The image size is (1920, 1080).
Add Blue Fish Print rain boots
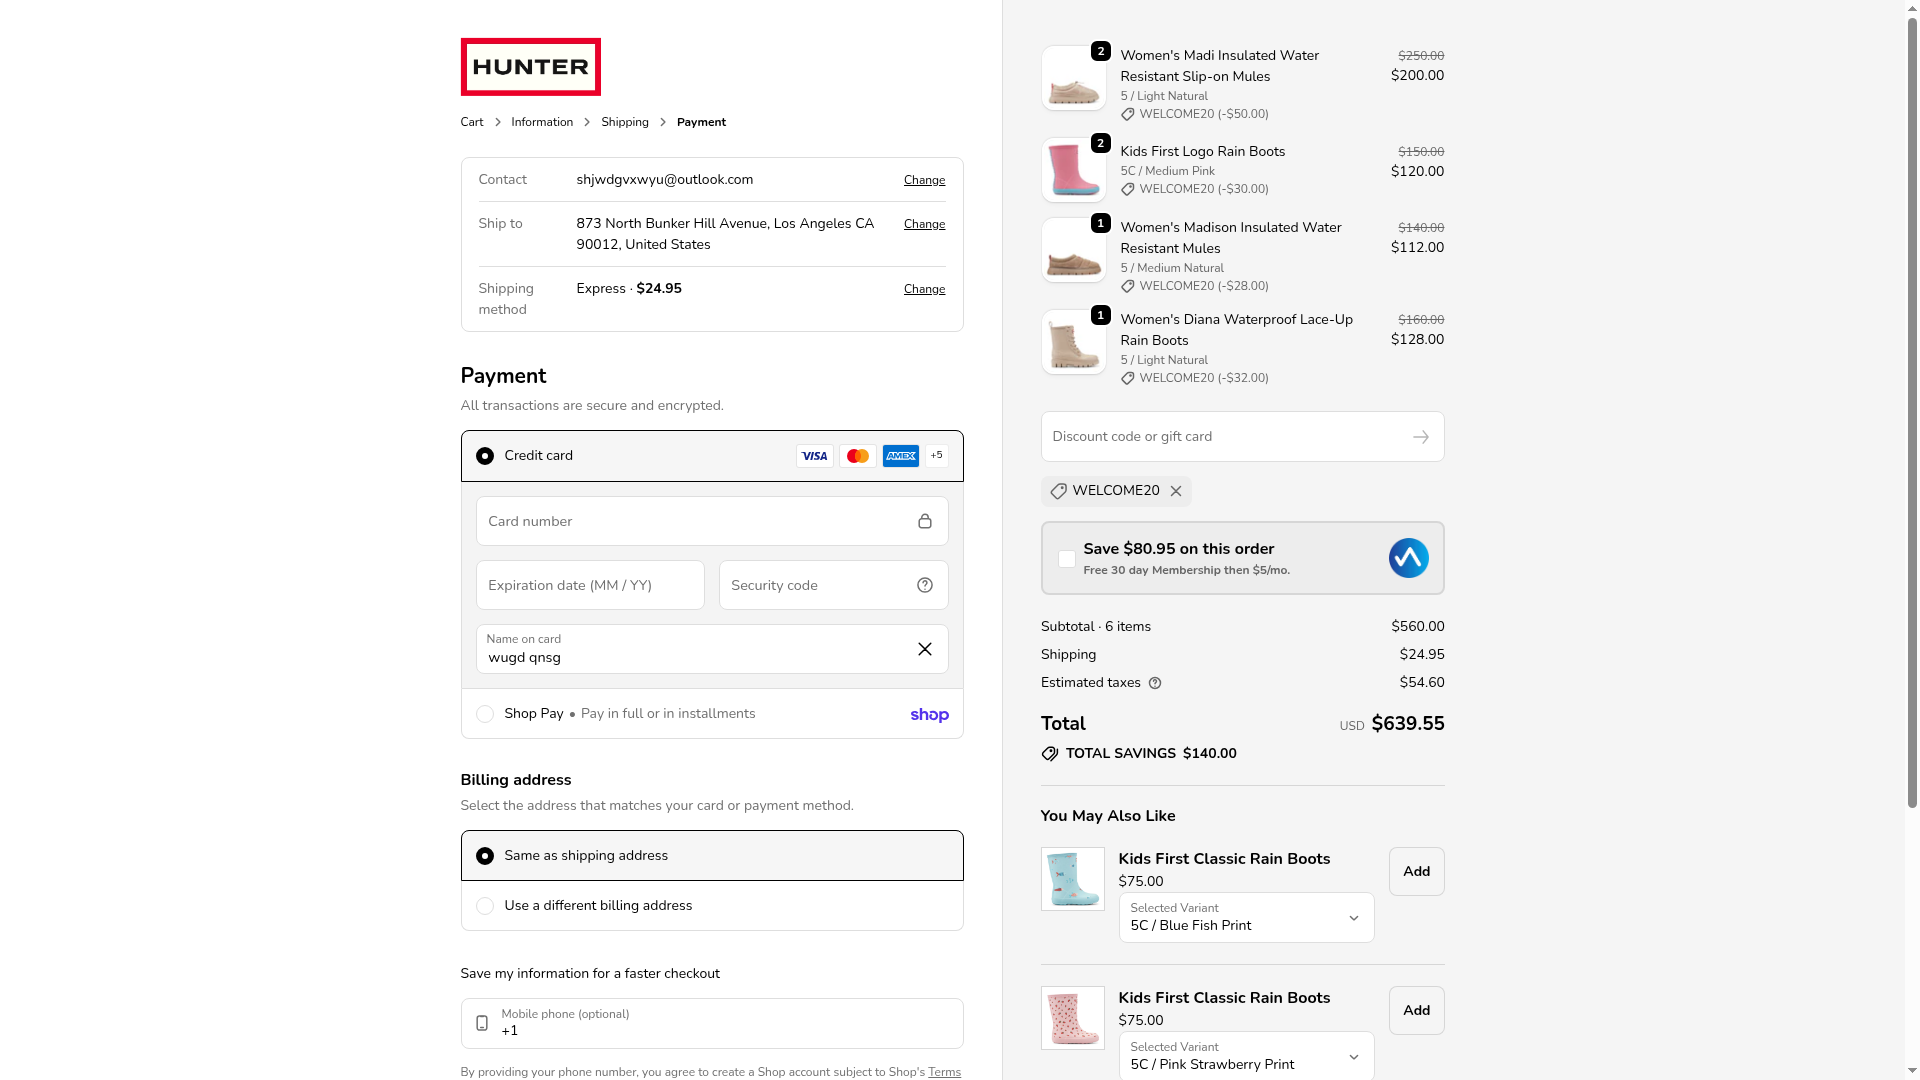pyautogui.click(x=1416, y=872)
